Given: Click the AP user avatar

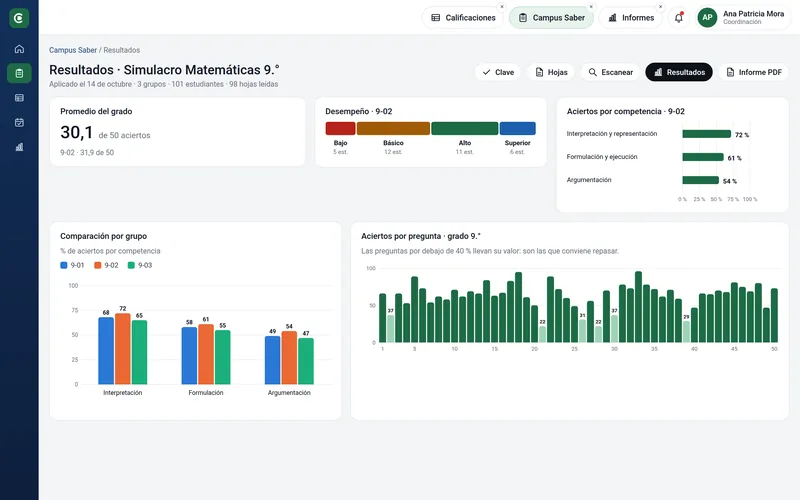Looking at the screenshot, I should [x=707, y=18].
